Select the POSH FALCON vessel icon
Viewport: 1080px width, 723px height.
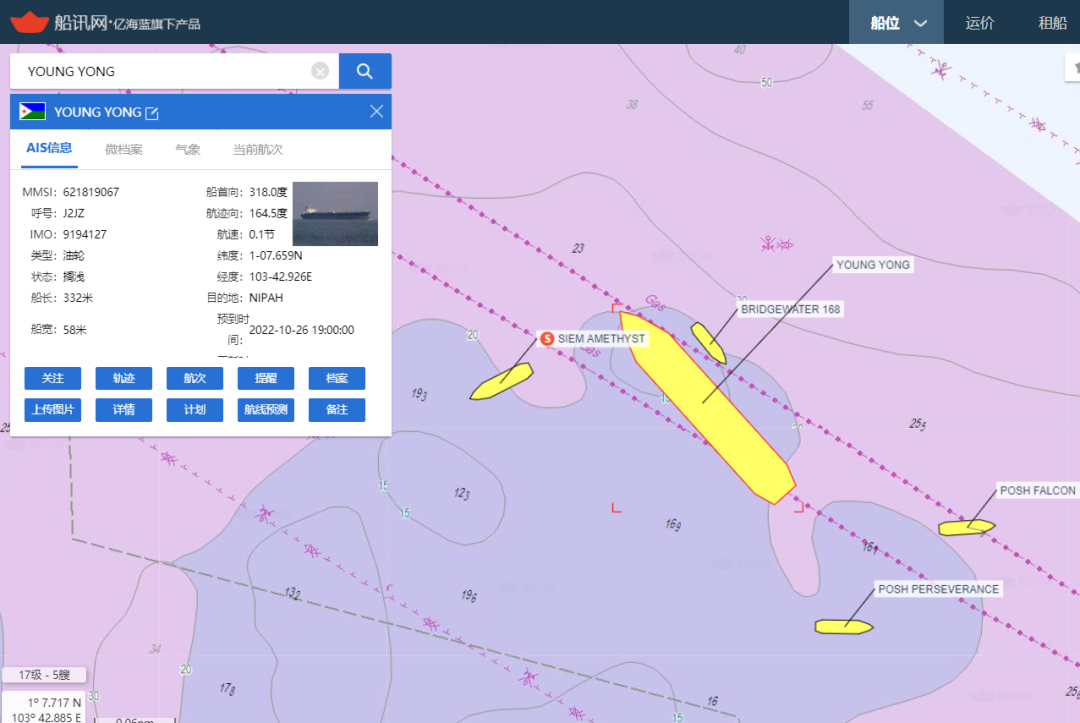966,527
